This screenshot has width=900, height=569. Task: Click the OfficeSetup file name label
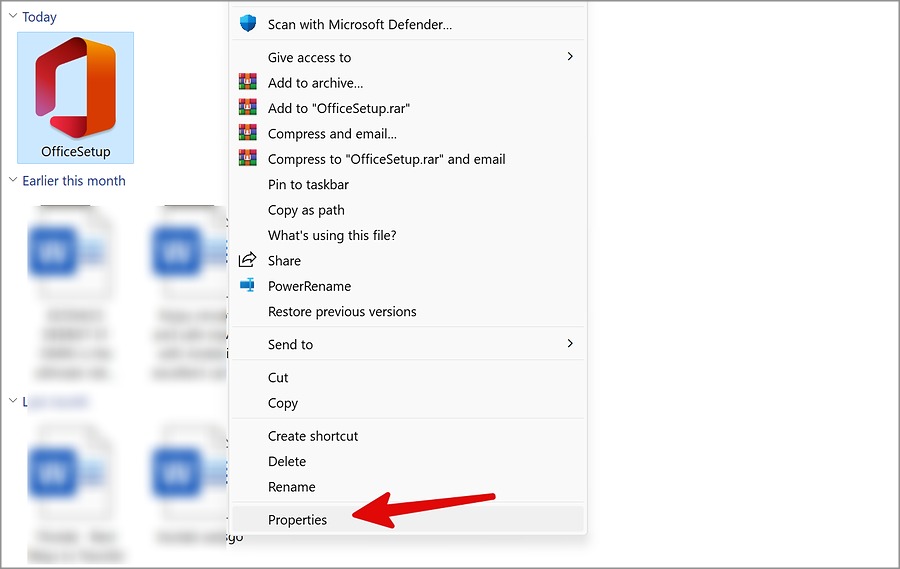[x=76, y=151]
